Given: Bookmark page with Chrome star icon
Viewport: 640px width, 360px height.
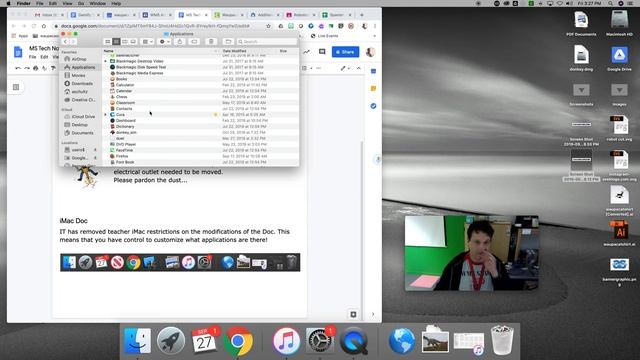Looking at the screenshot, I should pyautogui.click(x=268, y=26).
